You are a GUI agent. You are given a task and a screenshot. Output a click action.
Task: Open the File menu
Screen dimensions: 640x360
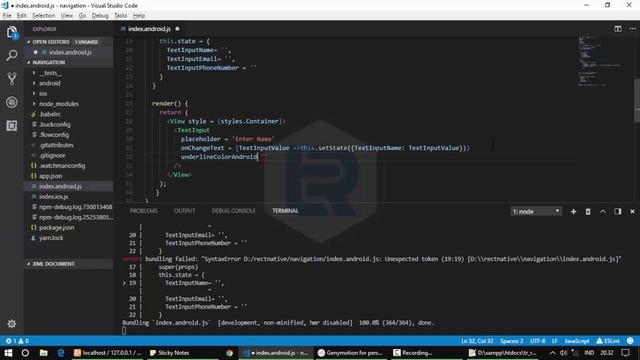point(7,16)
